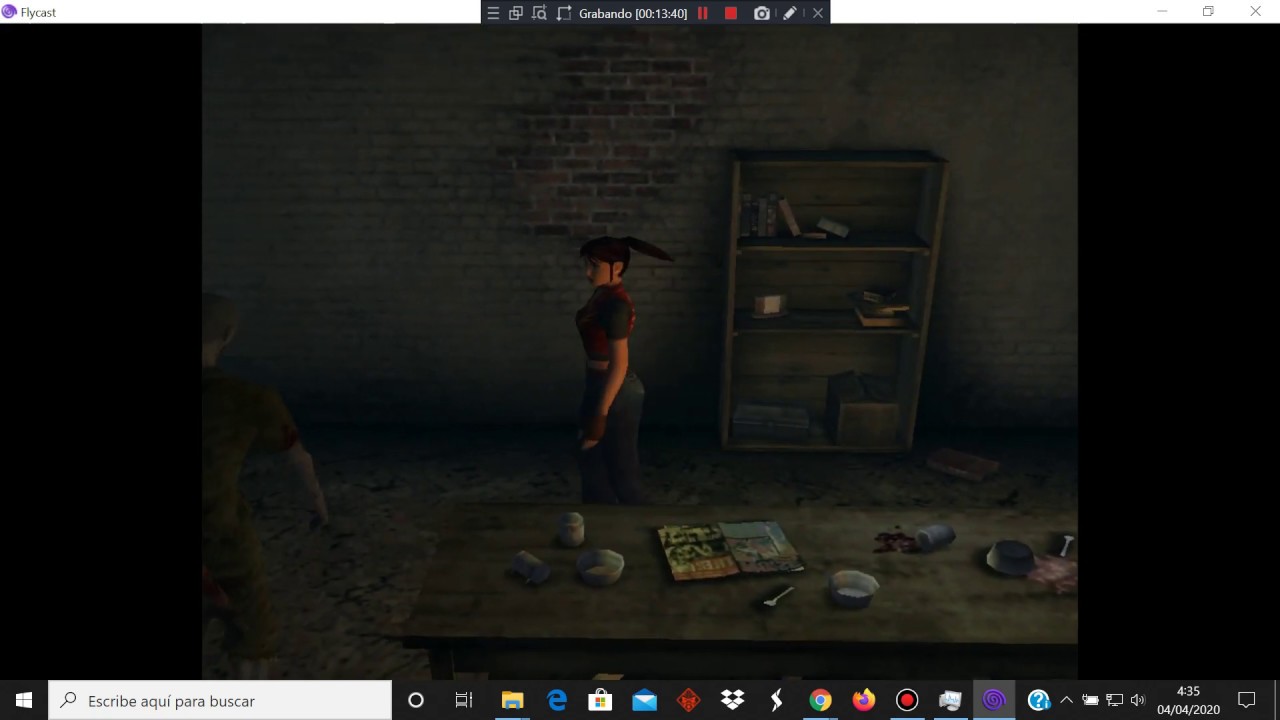Viewport: 1280px width, 720px height.
Task: Close the Flycast window
Action: click(1255, 12)
